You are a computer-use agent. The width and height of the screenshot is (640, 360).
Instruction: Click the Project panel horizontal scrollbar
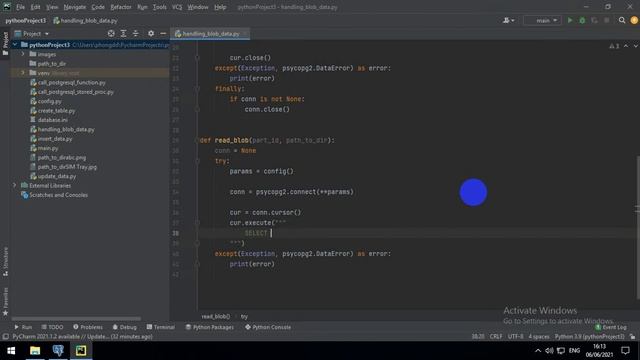(x=76, y=318)
